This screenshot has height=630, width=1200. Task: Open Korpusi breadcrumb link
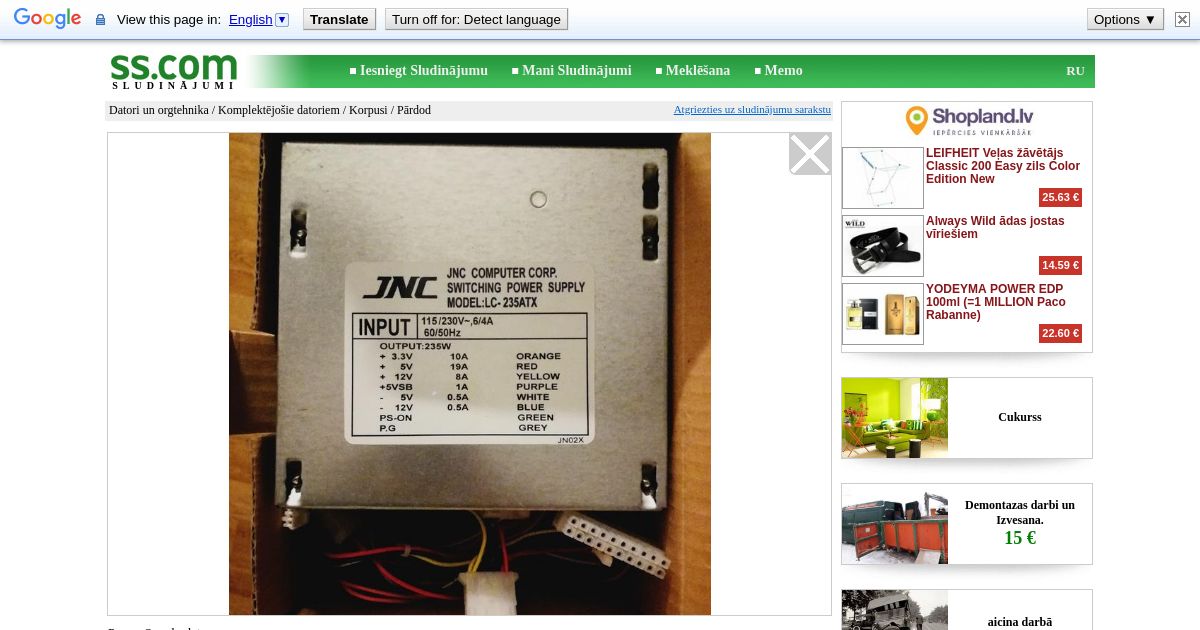(368, 110)
